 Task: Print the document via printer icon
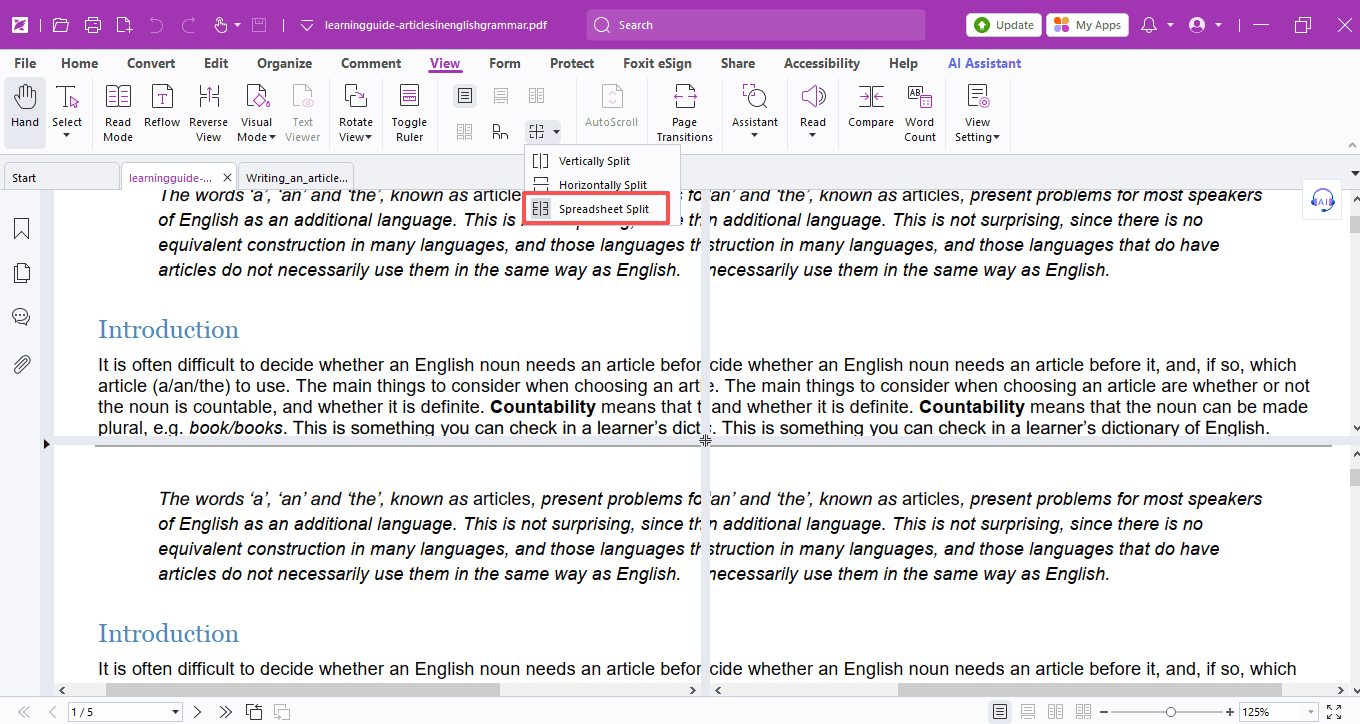93,25
